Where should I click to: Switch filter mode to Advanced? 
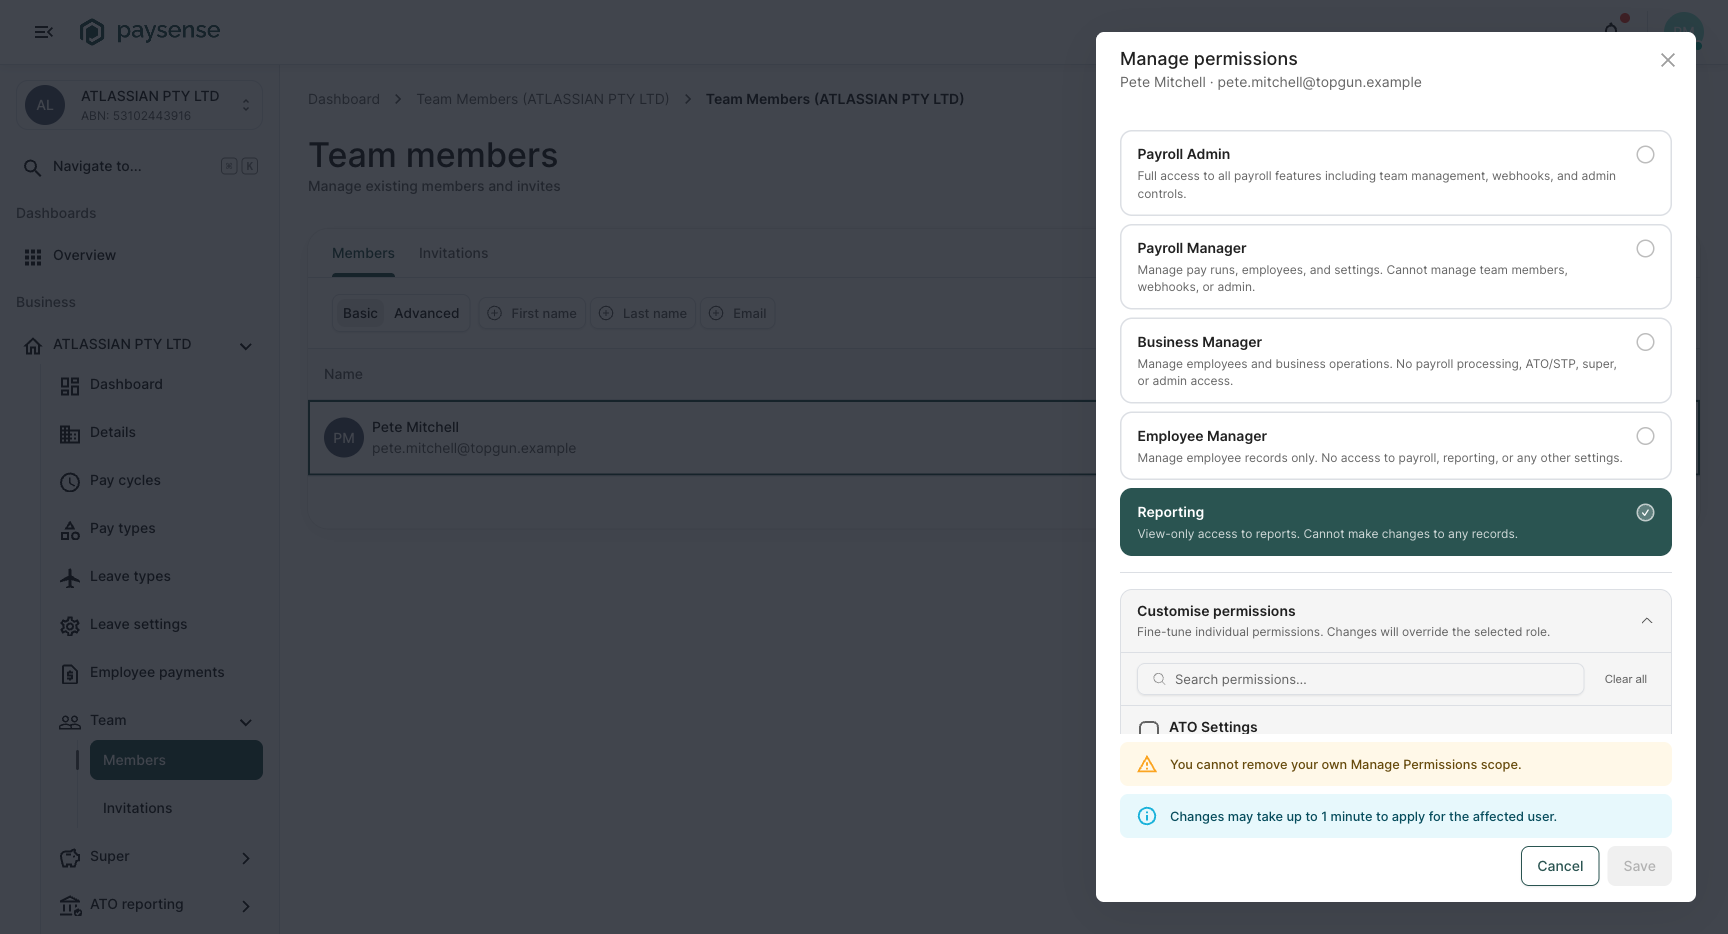click(x=426, y=313)
